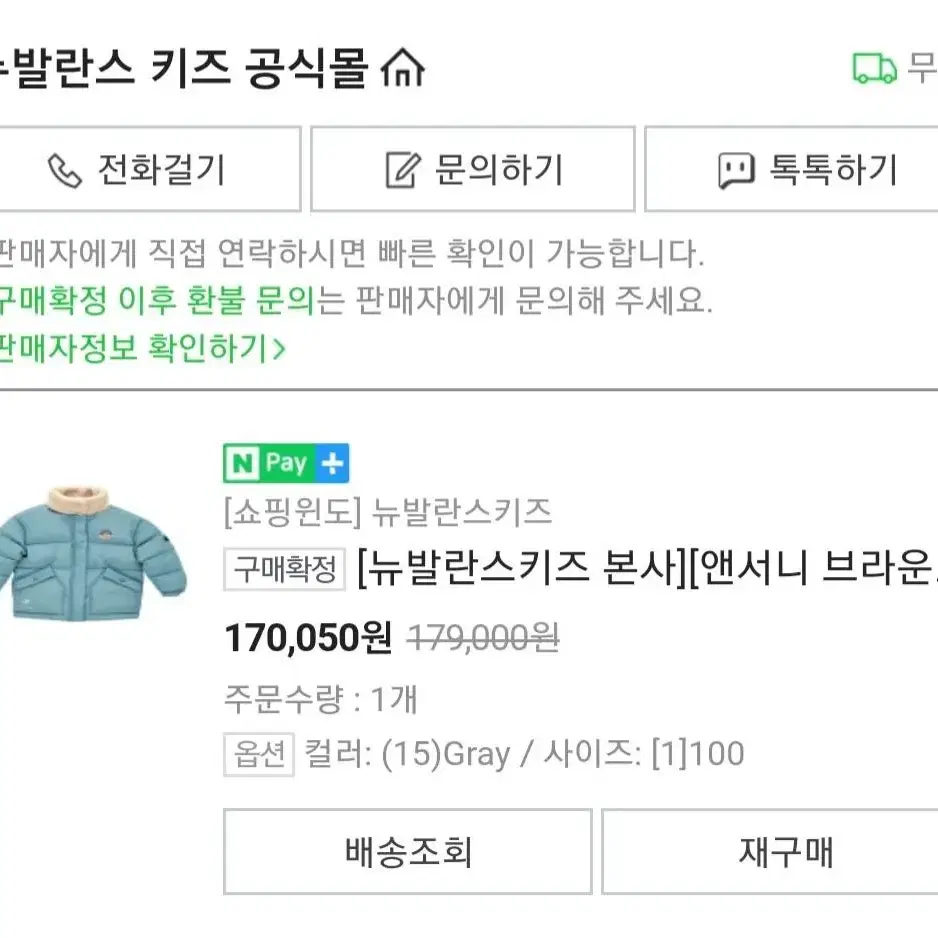This screenshot has width=938, height=938.
Task: Tap the 옵션 label badge
Action: (258, 755)
